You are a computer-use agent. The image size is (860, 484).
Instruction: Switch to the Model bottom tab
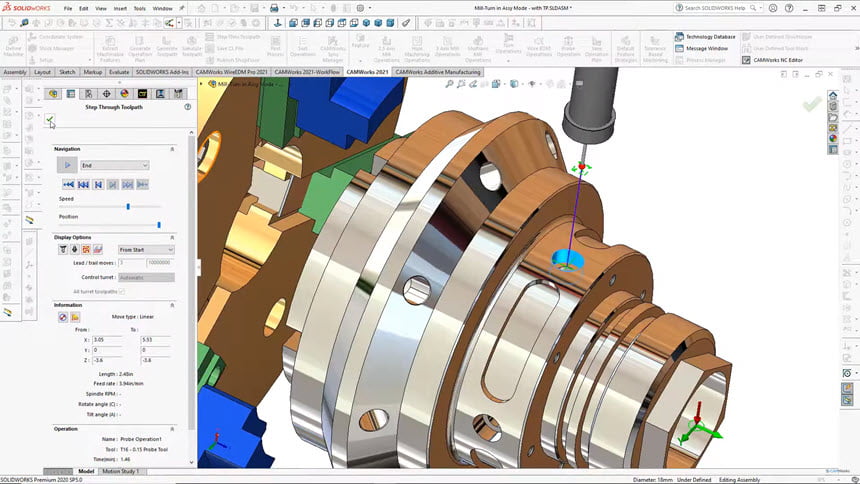point(86,471)
